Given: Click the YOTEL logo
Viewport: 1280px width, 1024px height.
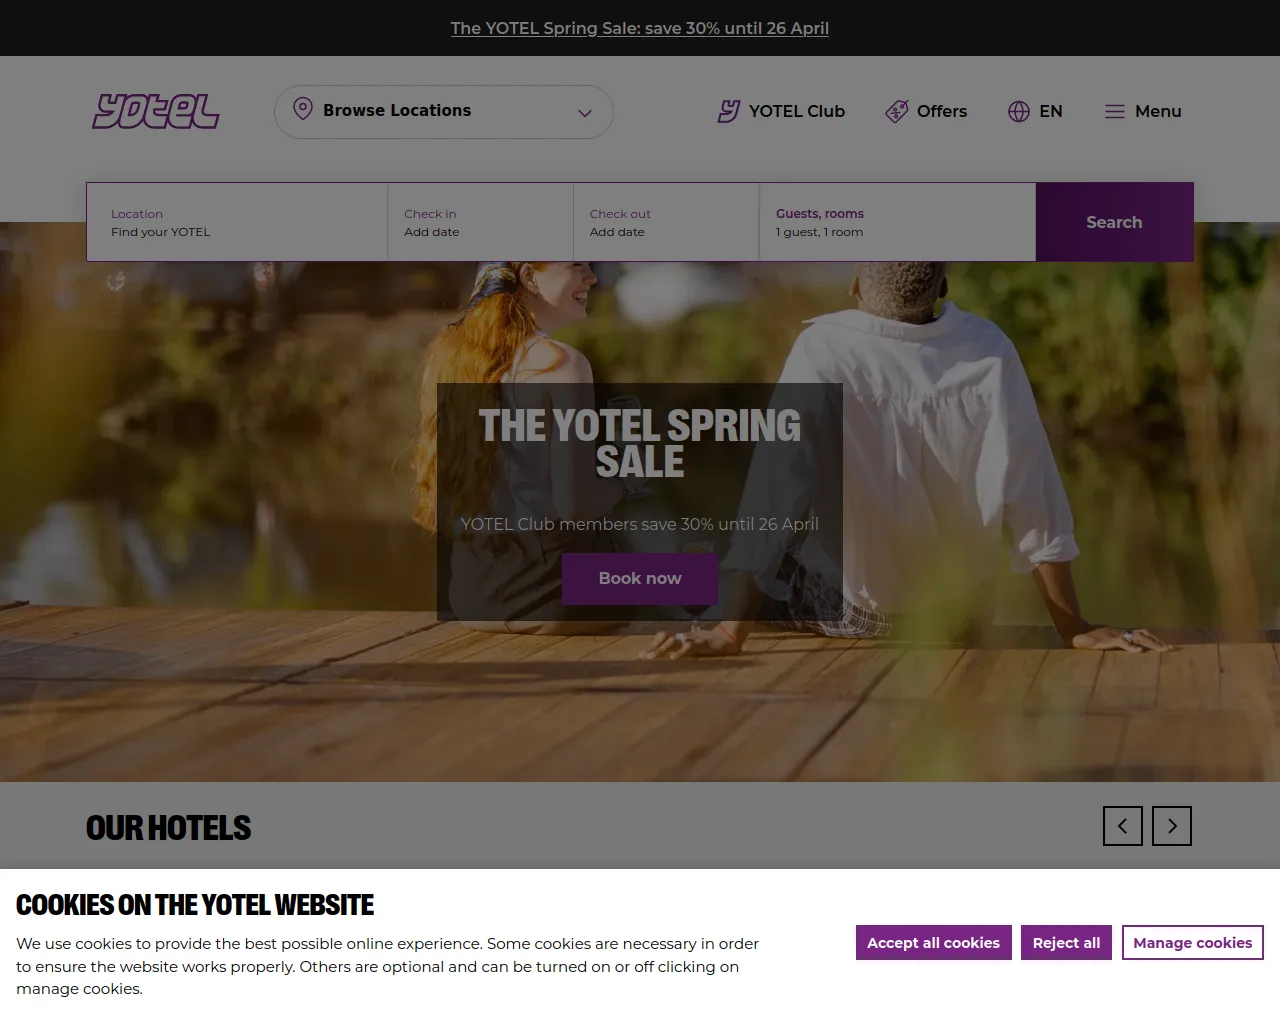Looking at the screenshot, I should point(156,111).
